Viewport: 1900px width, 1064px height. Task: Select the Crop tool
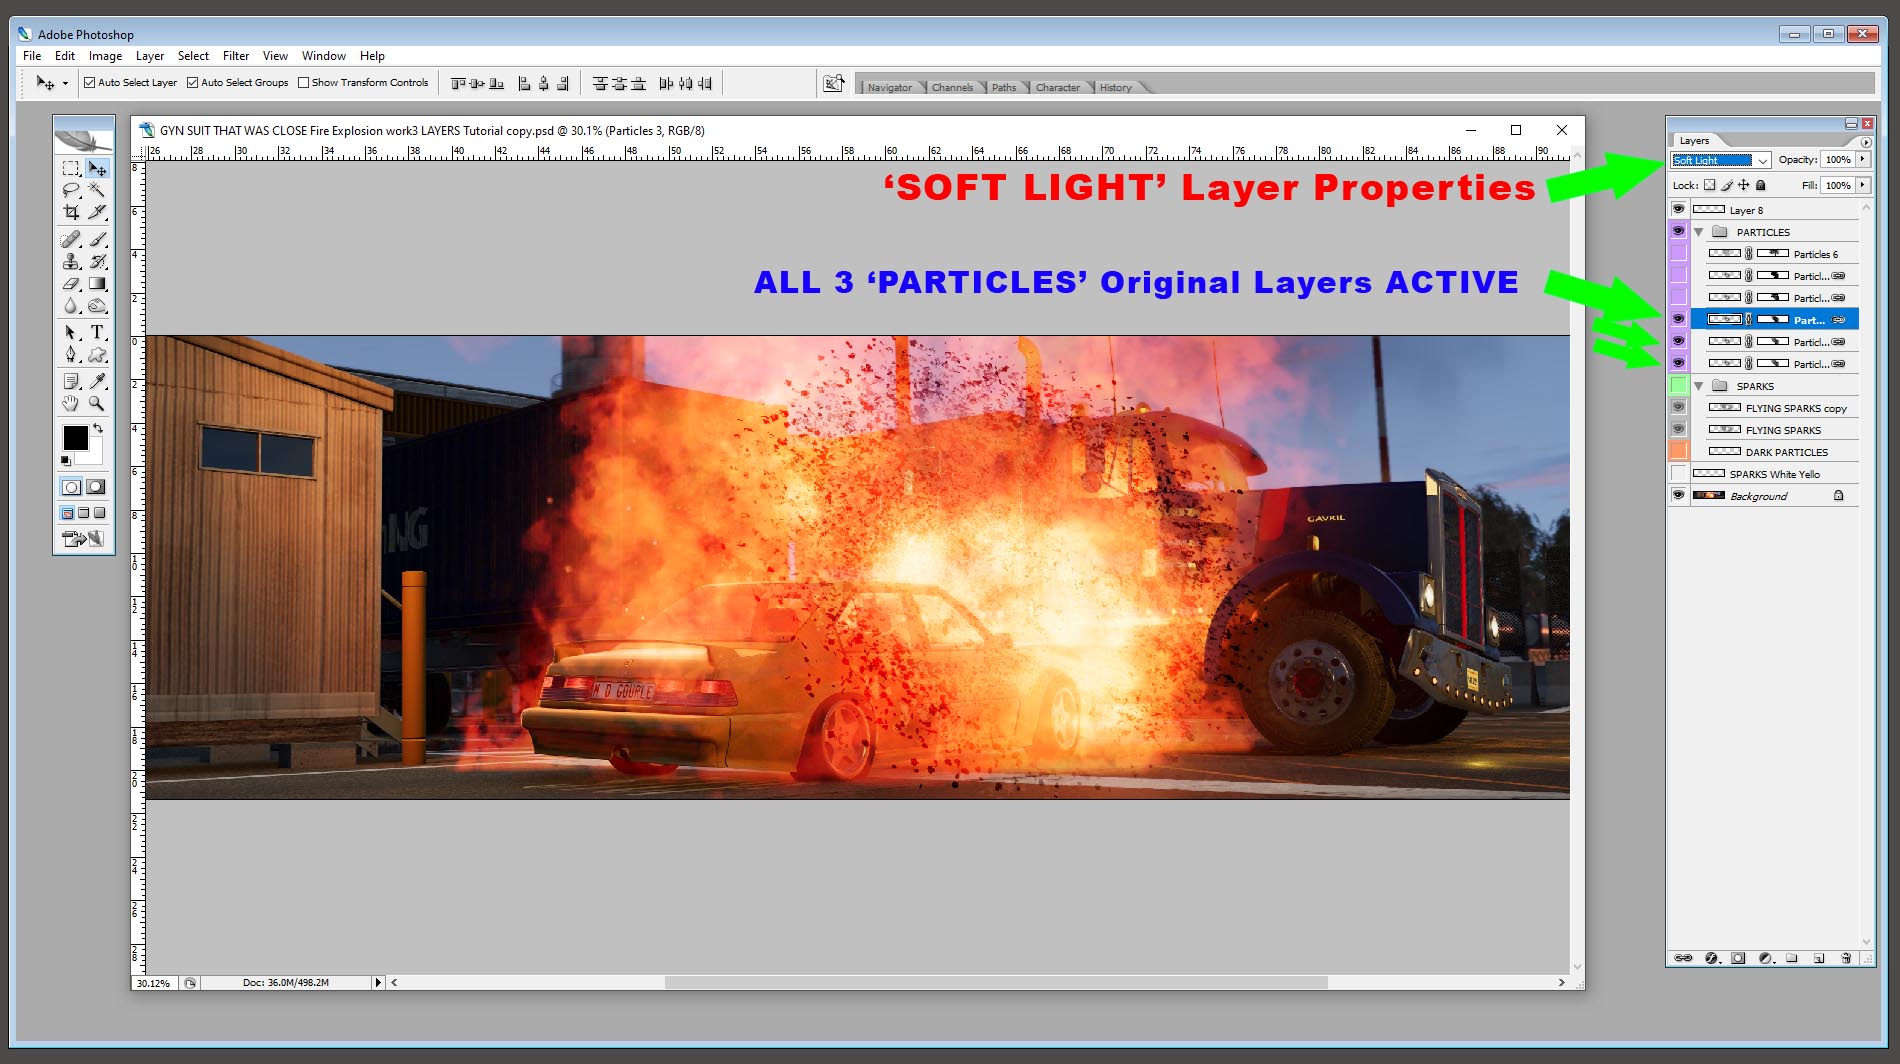[71, 212]
